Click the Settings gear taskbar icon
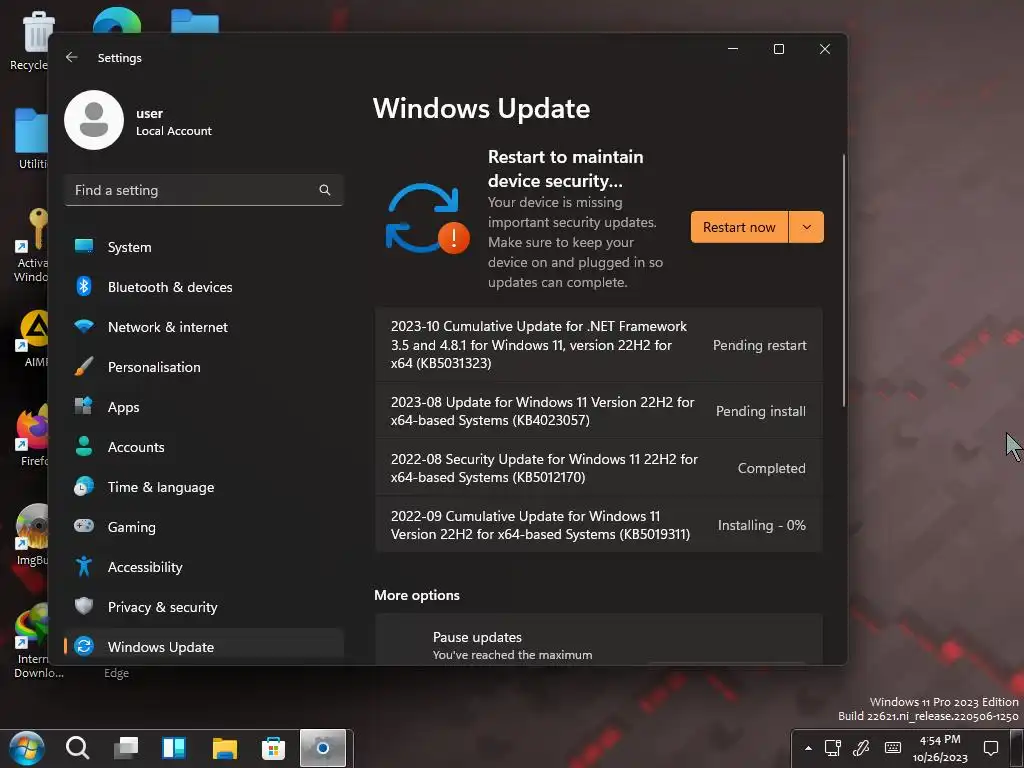The image size is (1024, 768). pyautogui.click(x=323, y=748)
